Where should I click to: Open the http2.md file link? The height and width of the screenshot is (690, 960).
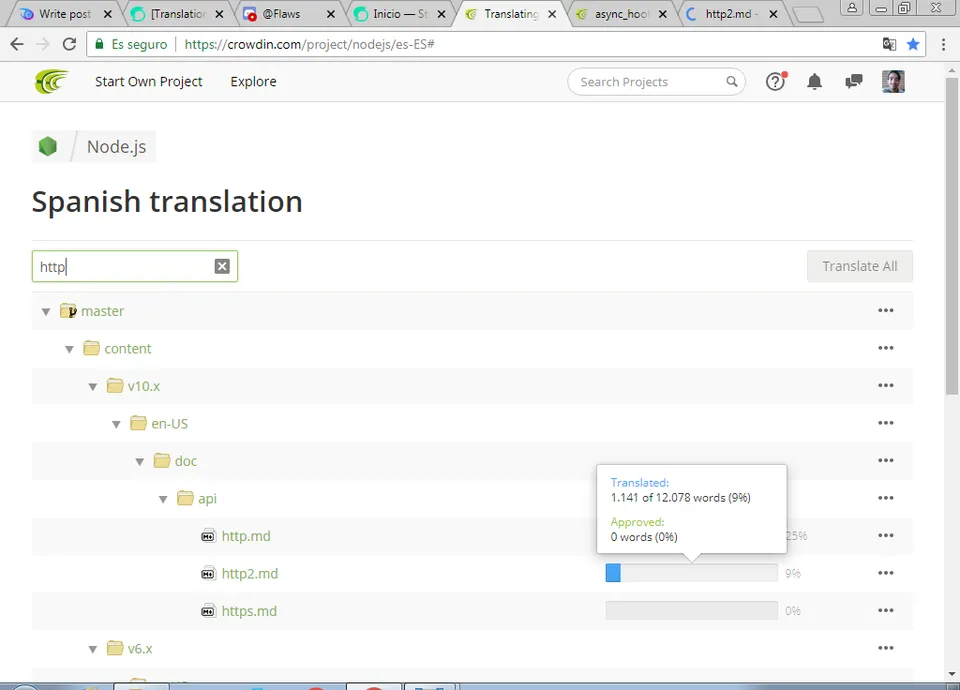click(x=250, y=574)
